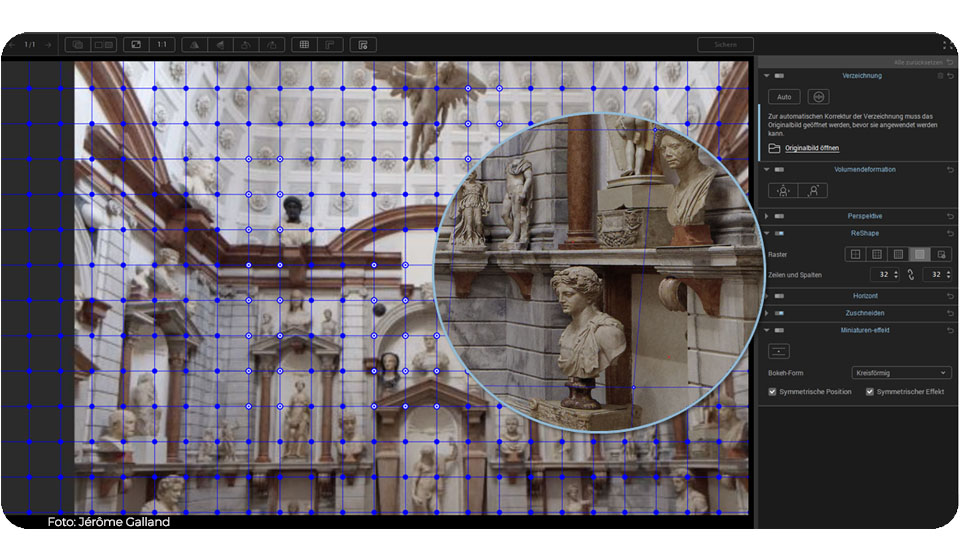Collapse the Volumendeformation section
The image size is (960, 540).
pyautogui.click(x=766, y=170)
